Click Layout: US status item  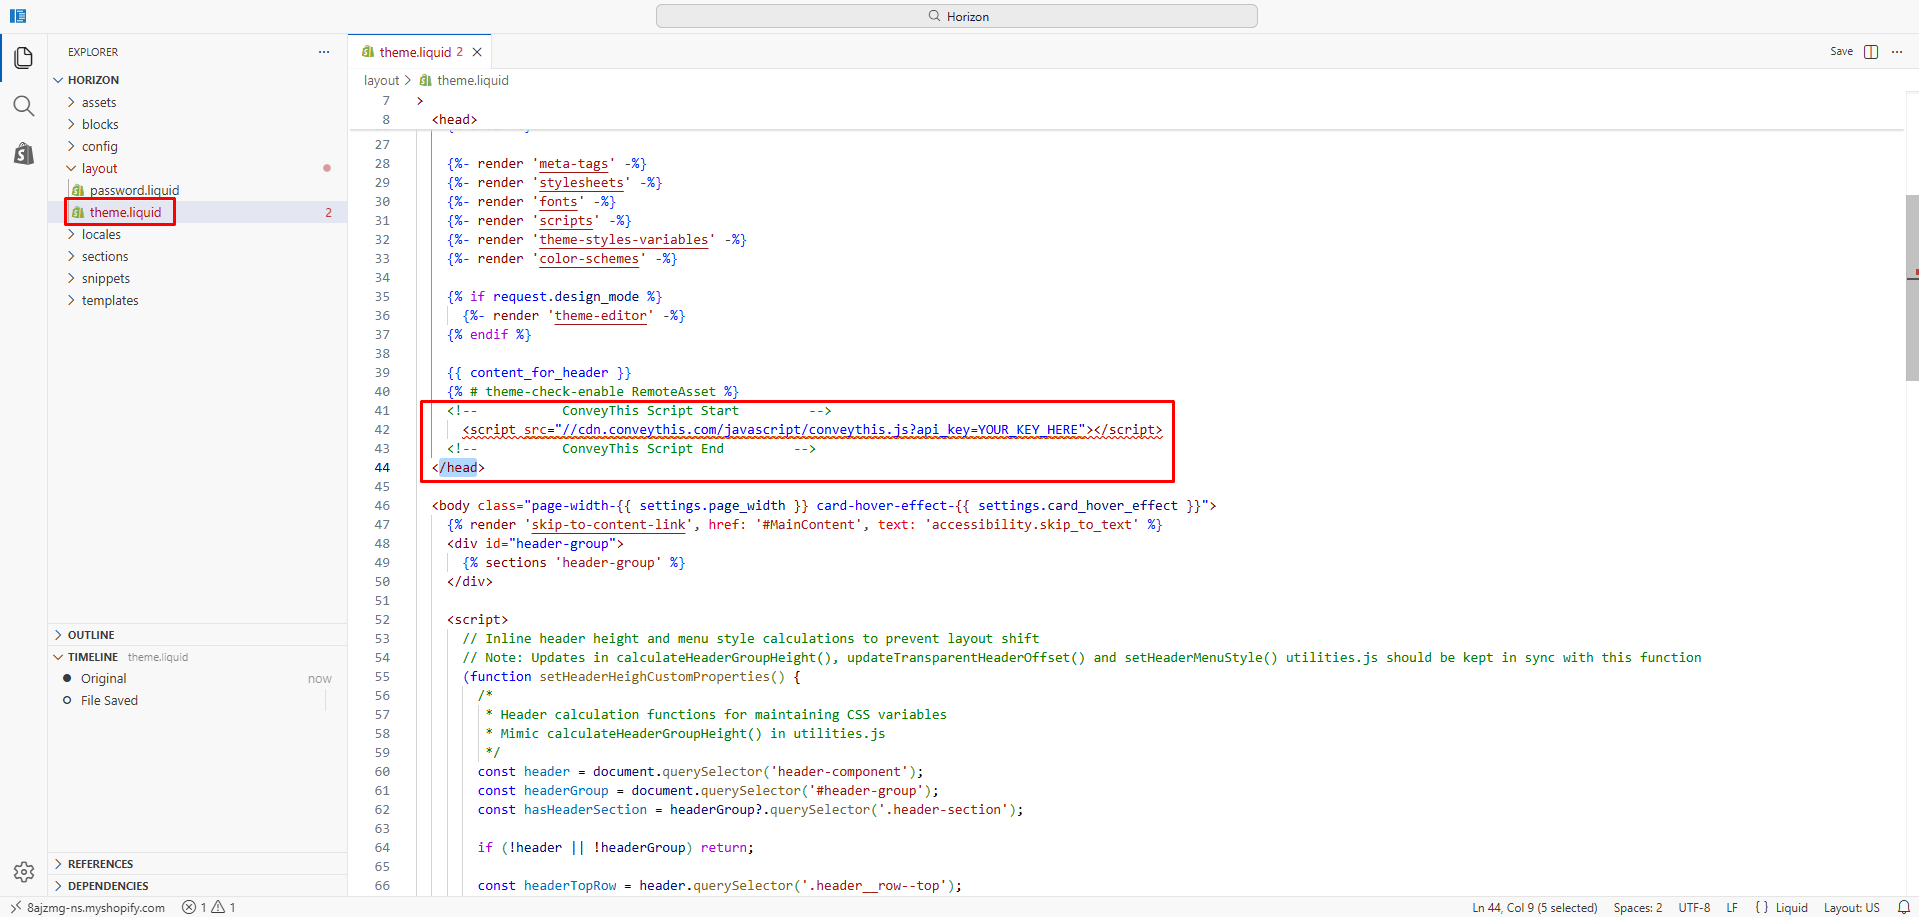1851,907
